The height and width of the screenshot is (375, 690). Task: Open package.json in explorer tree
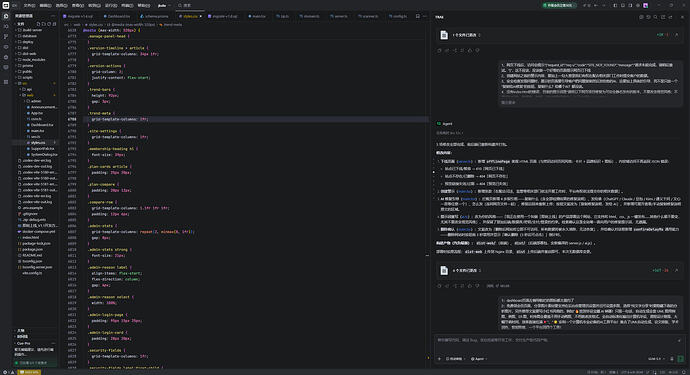[32, 249]
